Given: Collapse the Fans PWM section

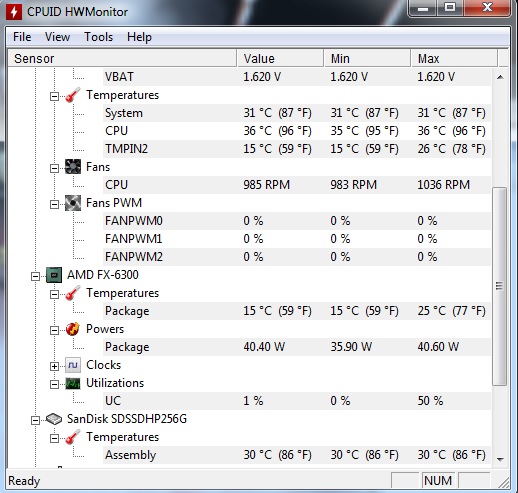Looking at the screenshot, I should (x=54, y=204).
